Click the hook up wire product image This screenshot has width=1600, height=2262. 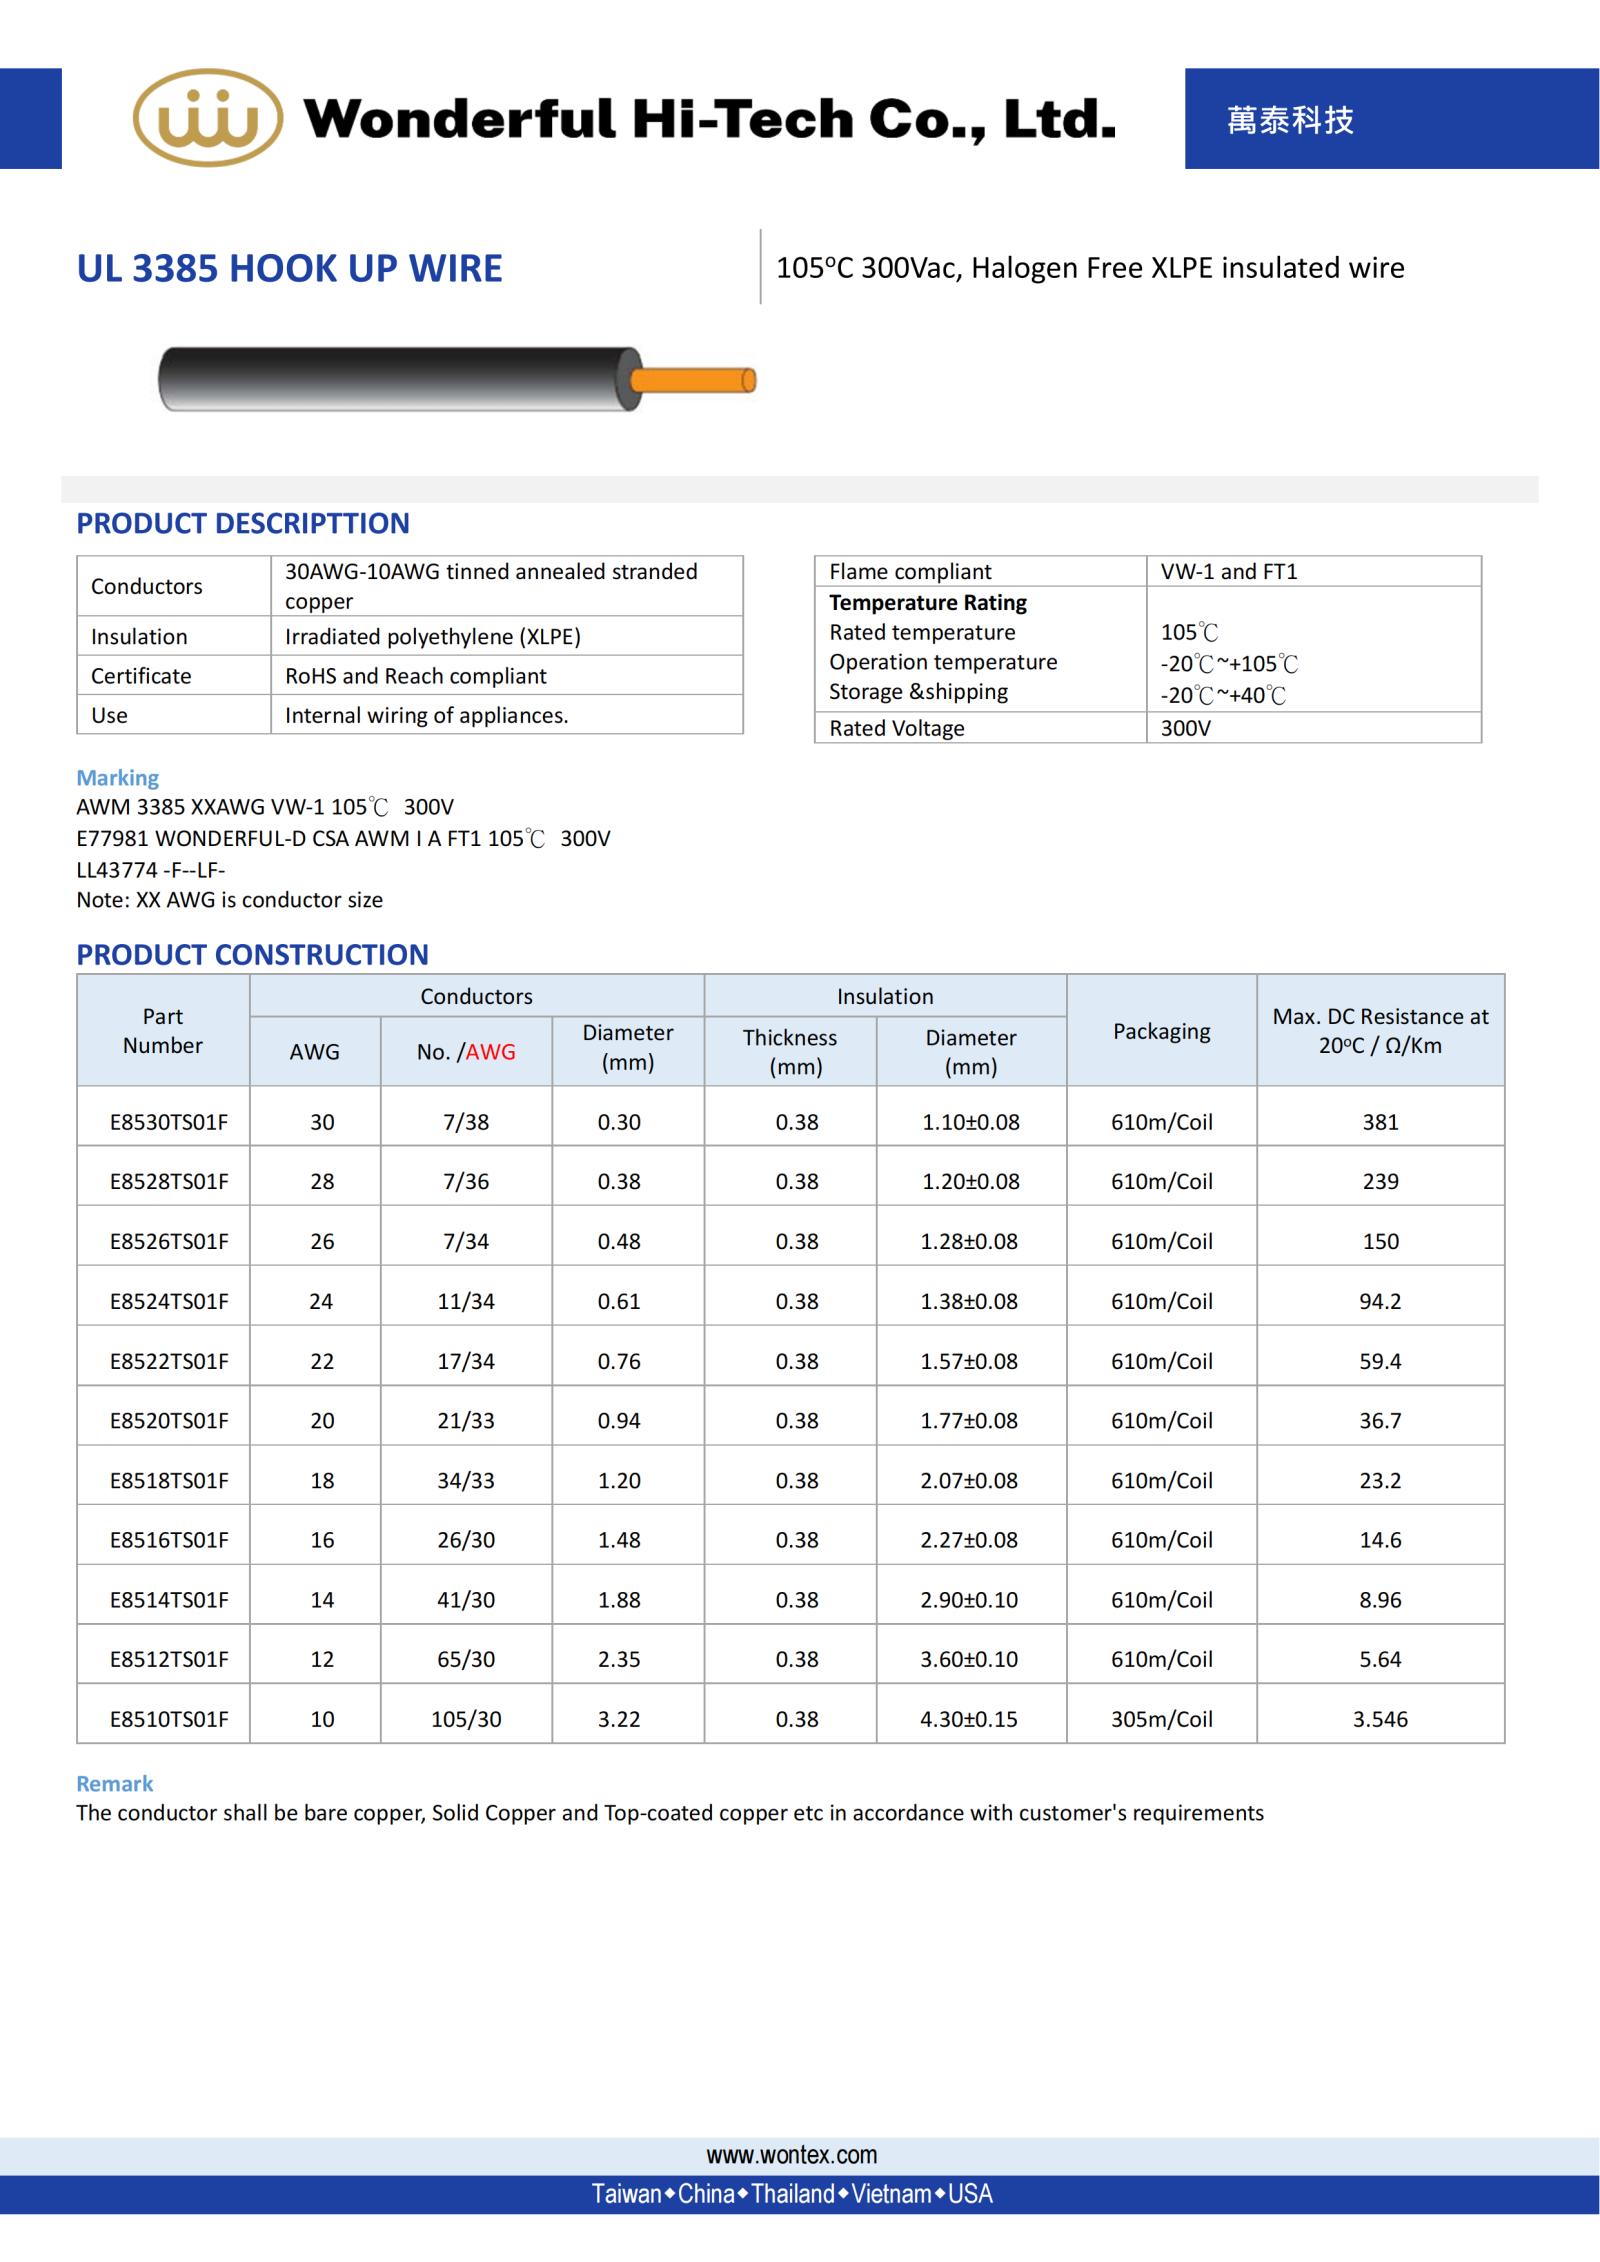pos(457,379)
